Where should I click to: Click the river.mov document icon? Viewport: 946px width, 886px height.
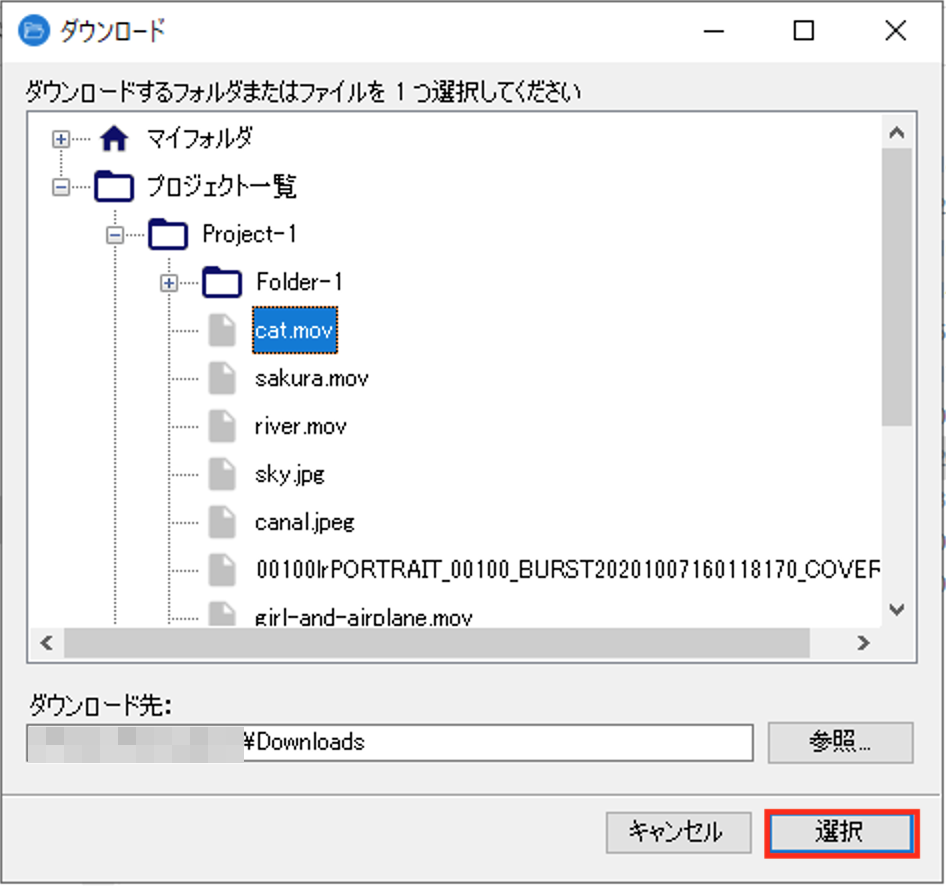(222, 426)
